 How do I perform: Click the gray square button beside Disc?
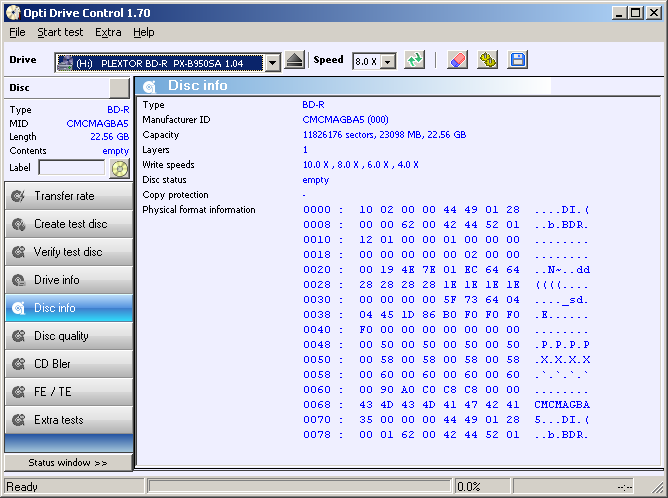click(x=119, y=88)
